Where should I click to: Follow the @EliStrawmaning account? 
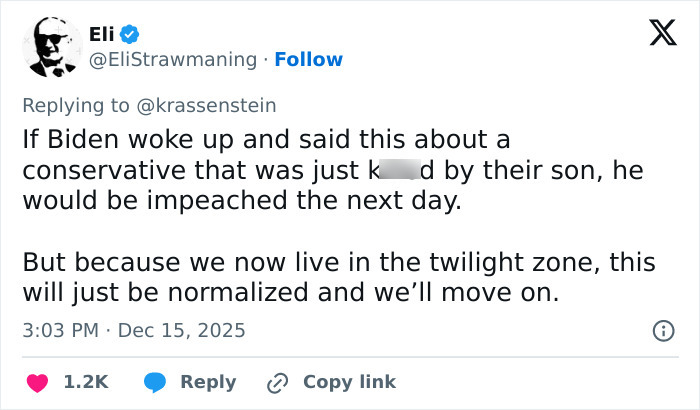[x=308, y=59]
